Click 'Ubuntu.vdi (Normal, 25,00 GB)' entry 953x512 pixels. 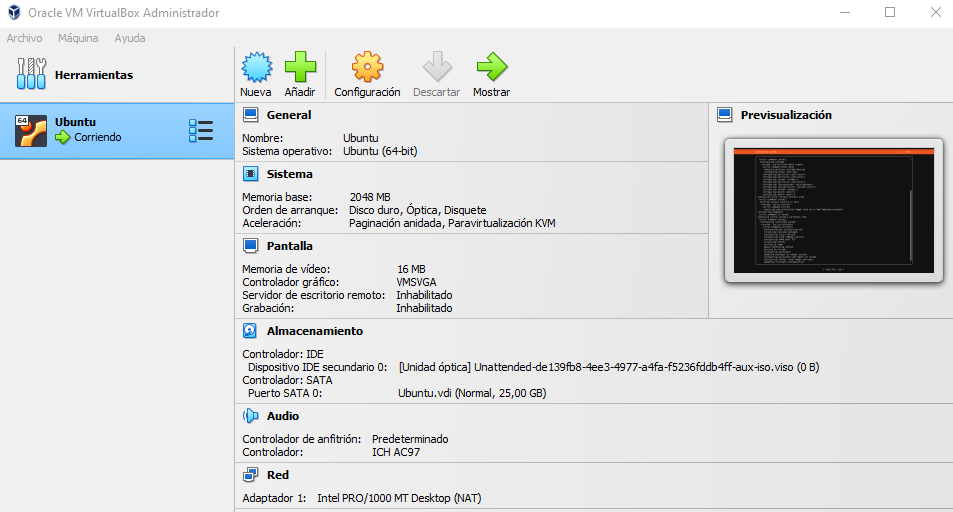(x=472, y=393)
